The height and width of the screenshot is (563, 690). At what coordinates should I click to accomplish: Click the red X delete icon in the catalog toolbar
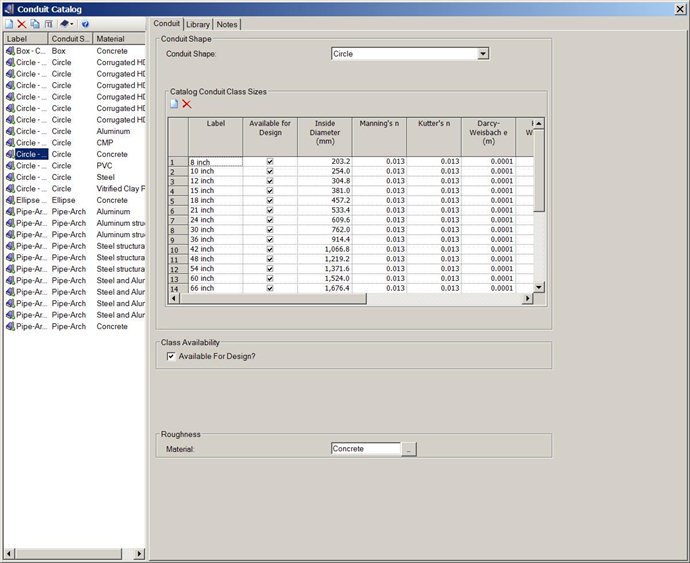tap(22, 24)
